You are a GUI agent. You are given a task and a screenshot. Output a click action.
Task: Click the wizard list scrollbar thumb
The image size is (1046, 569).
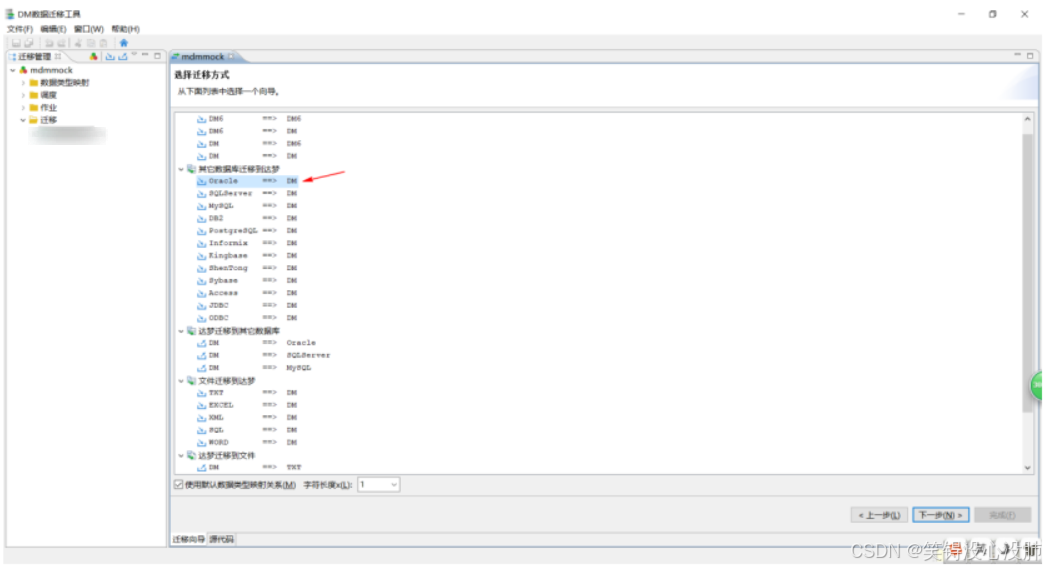point(1027,272)
